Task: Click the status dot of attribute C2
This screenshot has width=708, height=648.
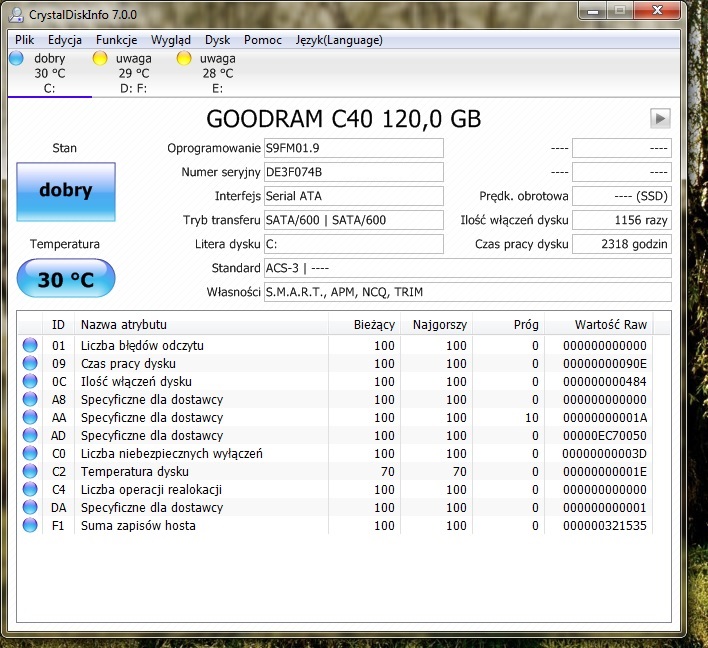Action: coord(30,471)
